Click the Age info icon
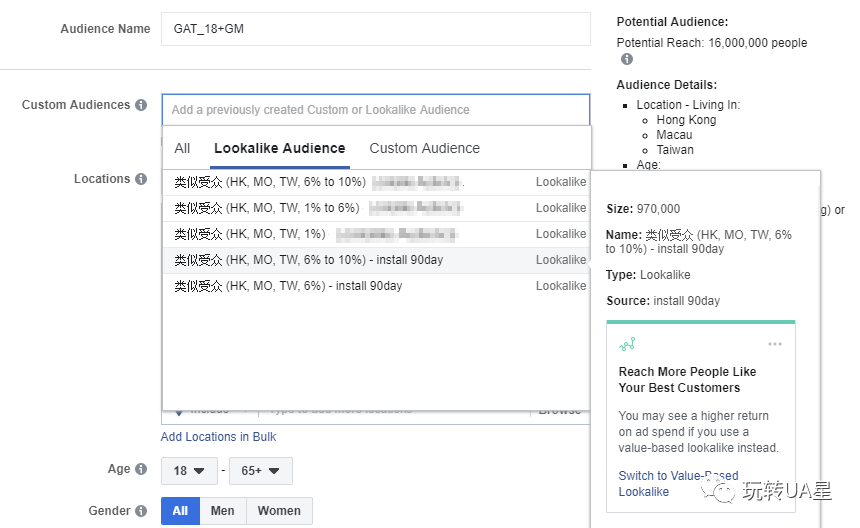This screenshot has height=528, width=860. point(141,469)
